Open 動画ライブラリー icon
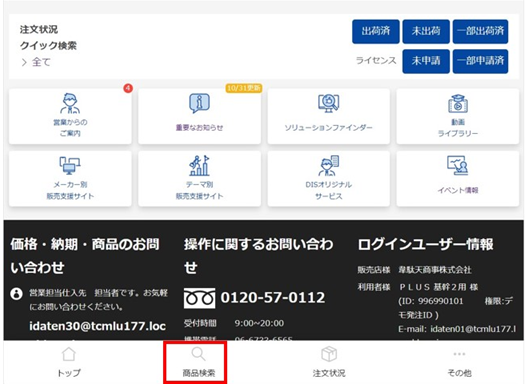The image size is (526, 389). tap(458, 104)
